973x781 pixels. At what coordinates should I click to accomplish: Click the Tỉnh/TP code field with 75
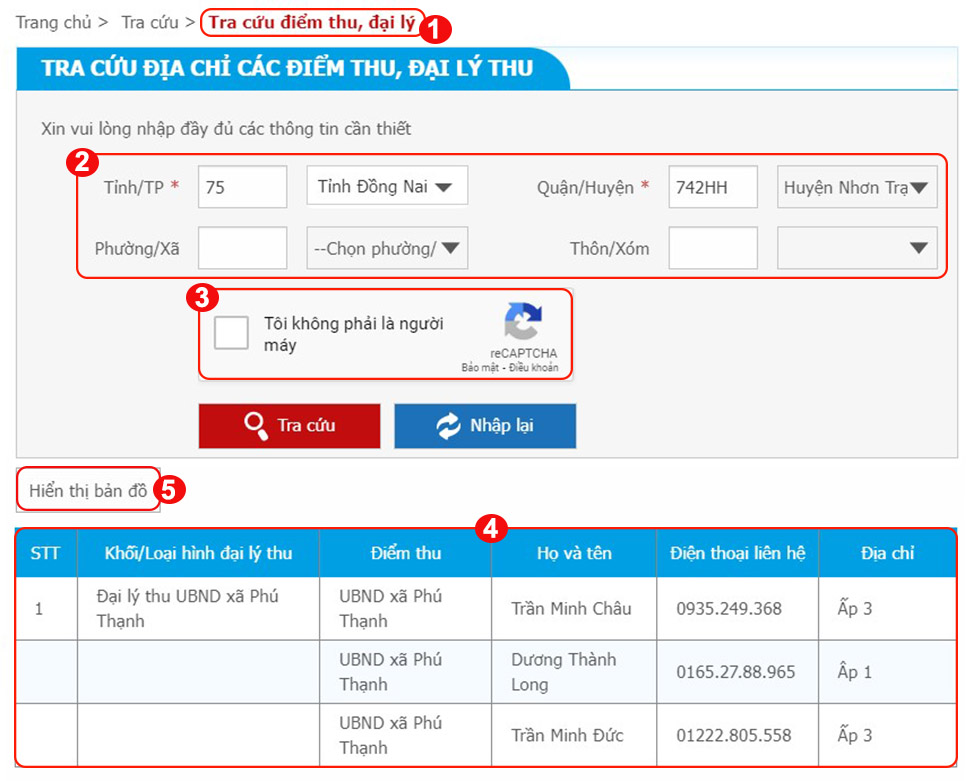242,188
